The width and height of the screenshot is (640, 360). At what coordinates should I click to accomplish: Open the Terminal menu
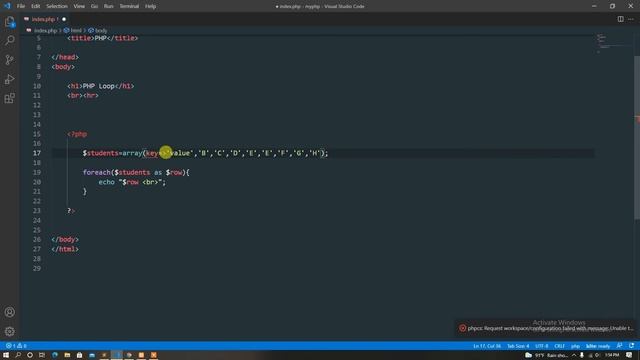[129, 6]
